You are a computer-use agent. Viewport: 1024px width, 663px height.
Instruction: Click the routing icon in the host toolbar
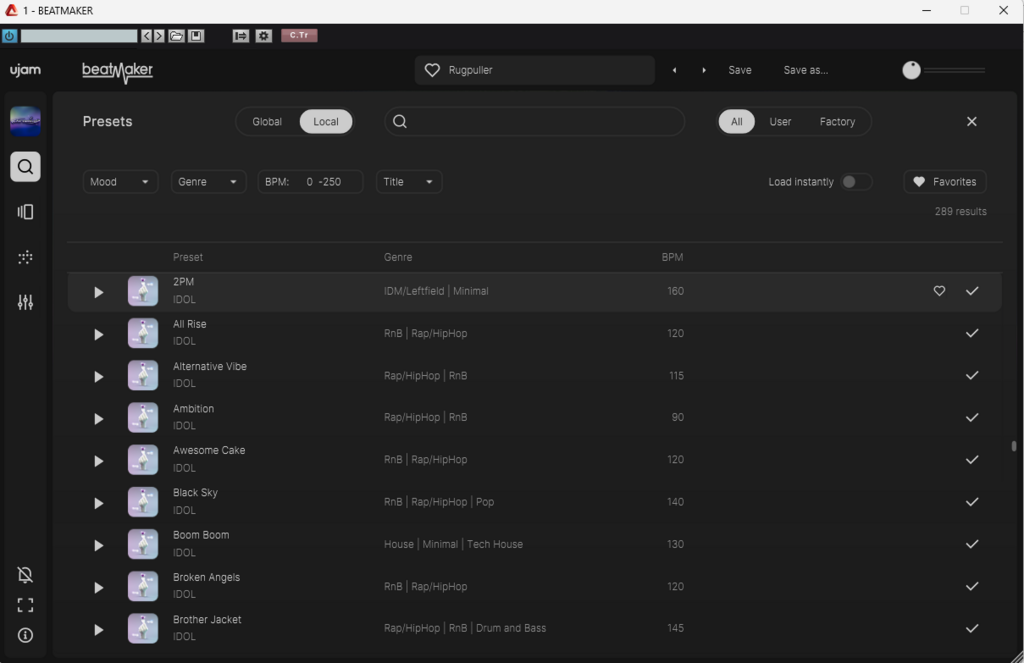241,36
